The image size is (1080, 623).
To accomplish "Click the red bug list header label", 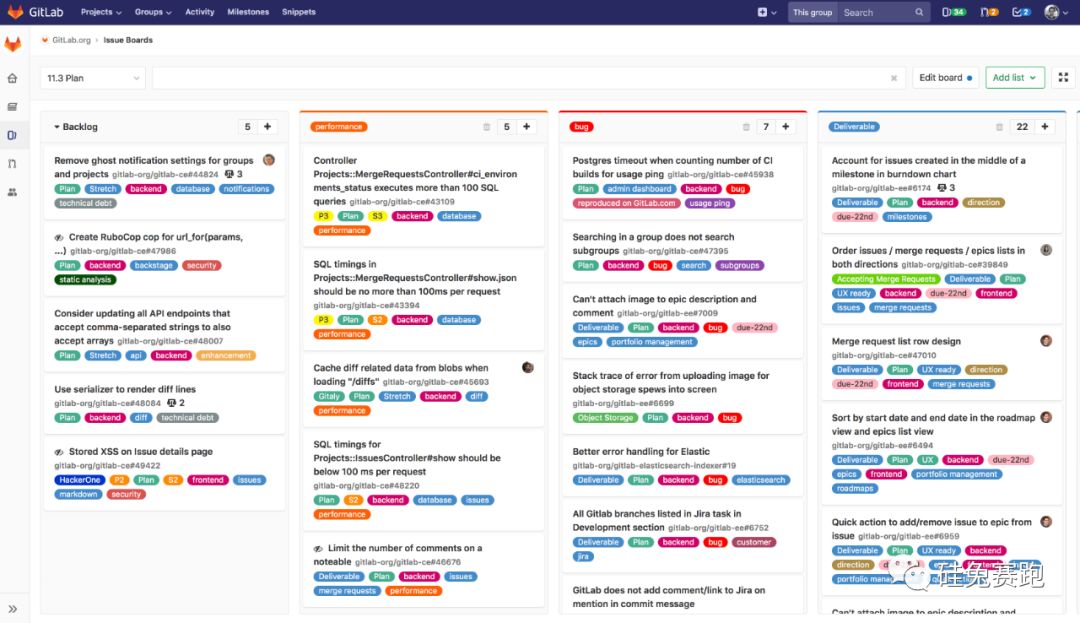I will (581, 127).
